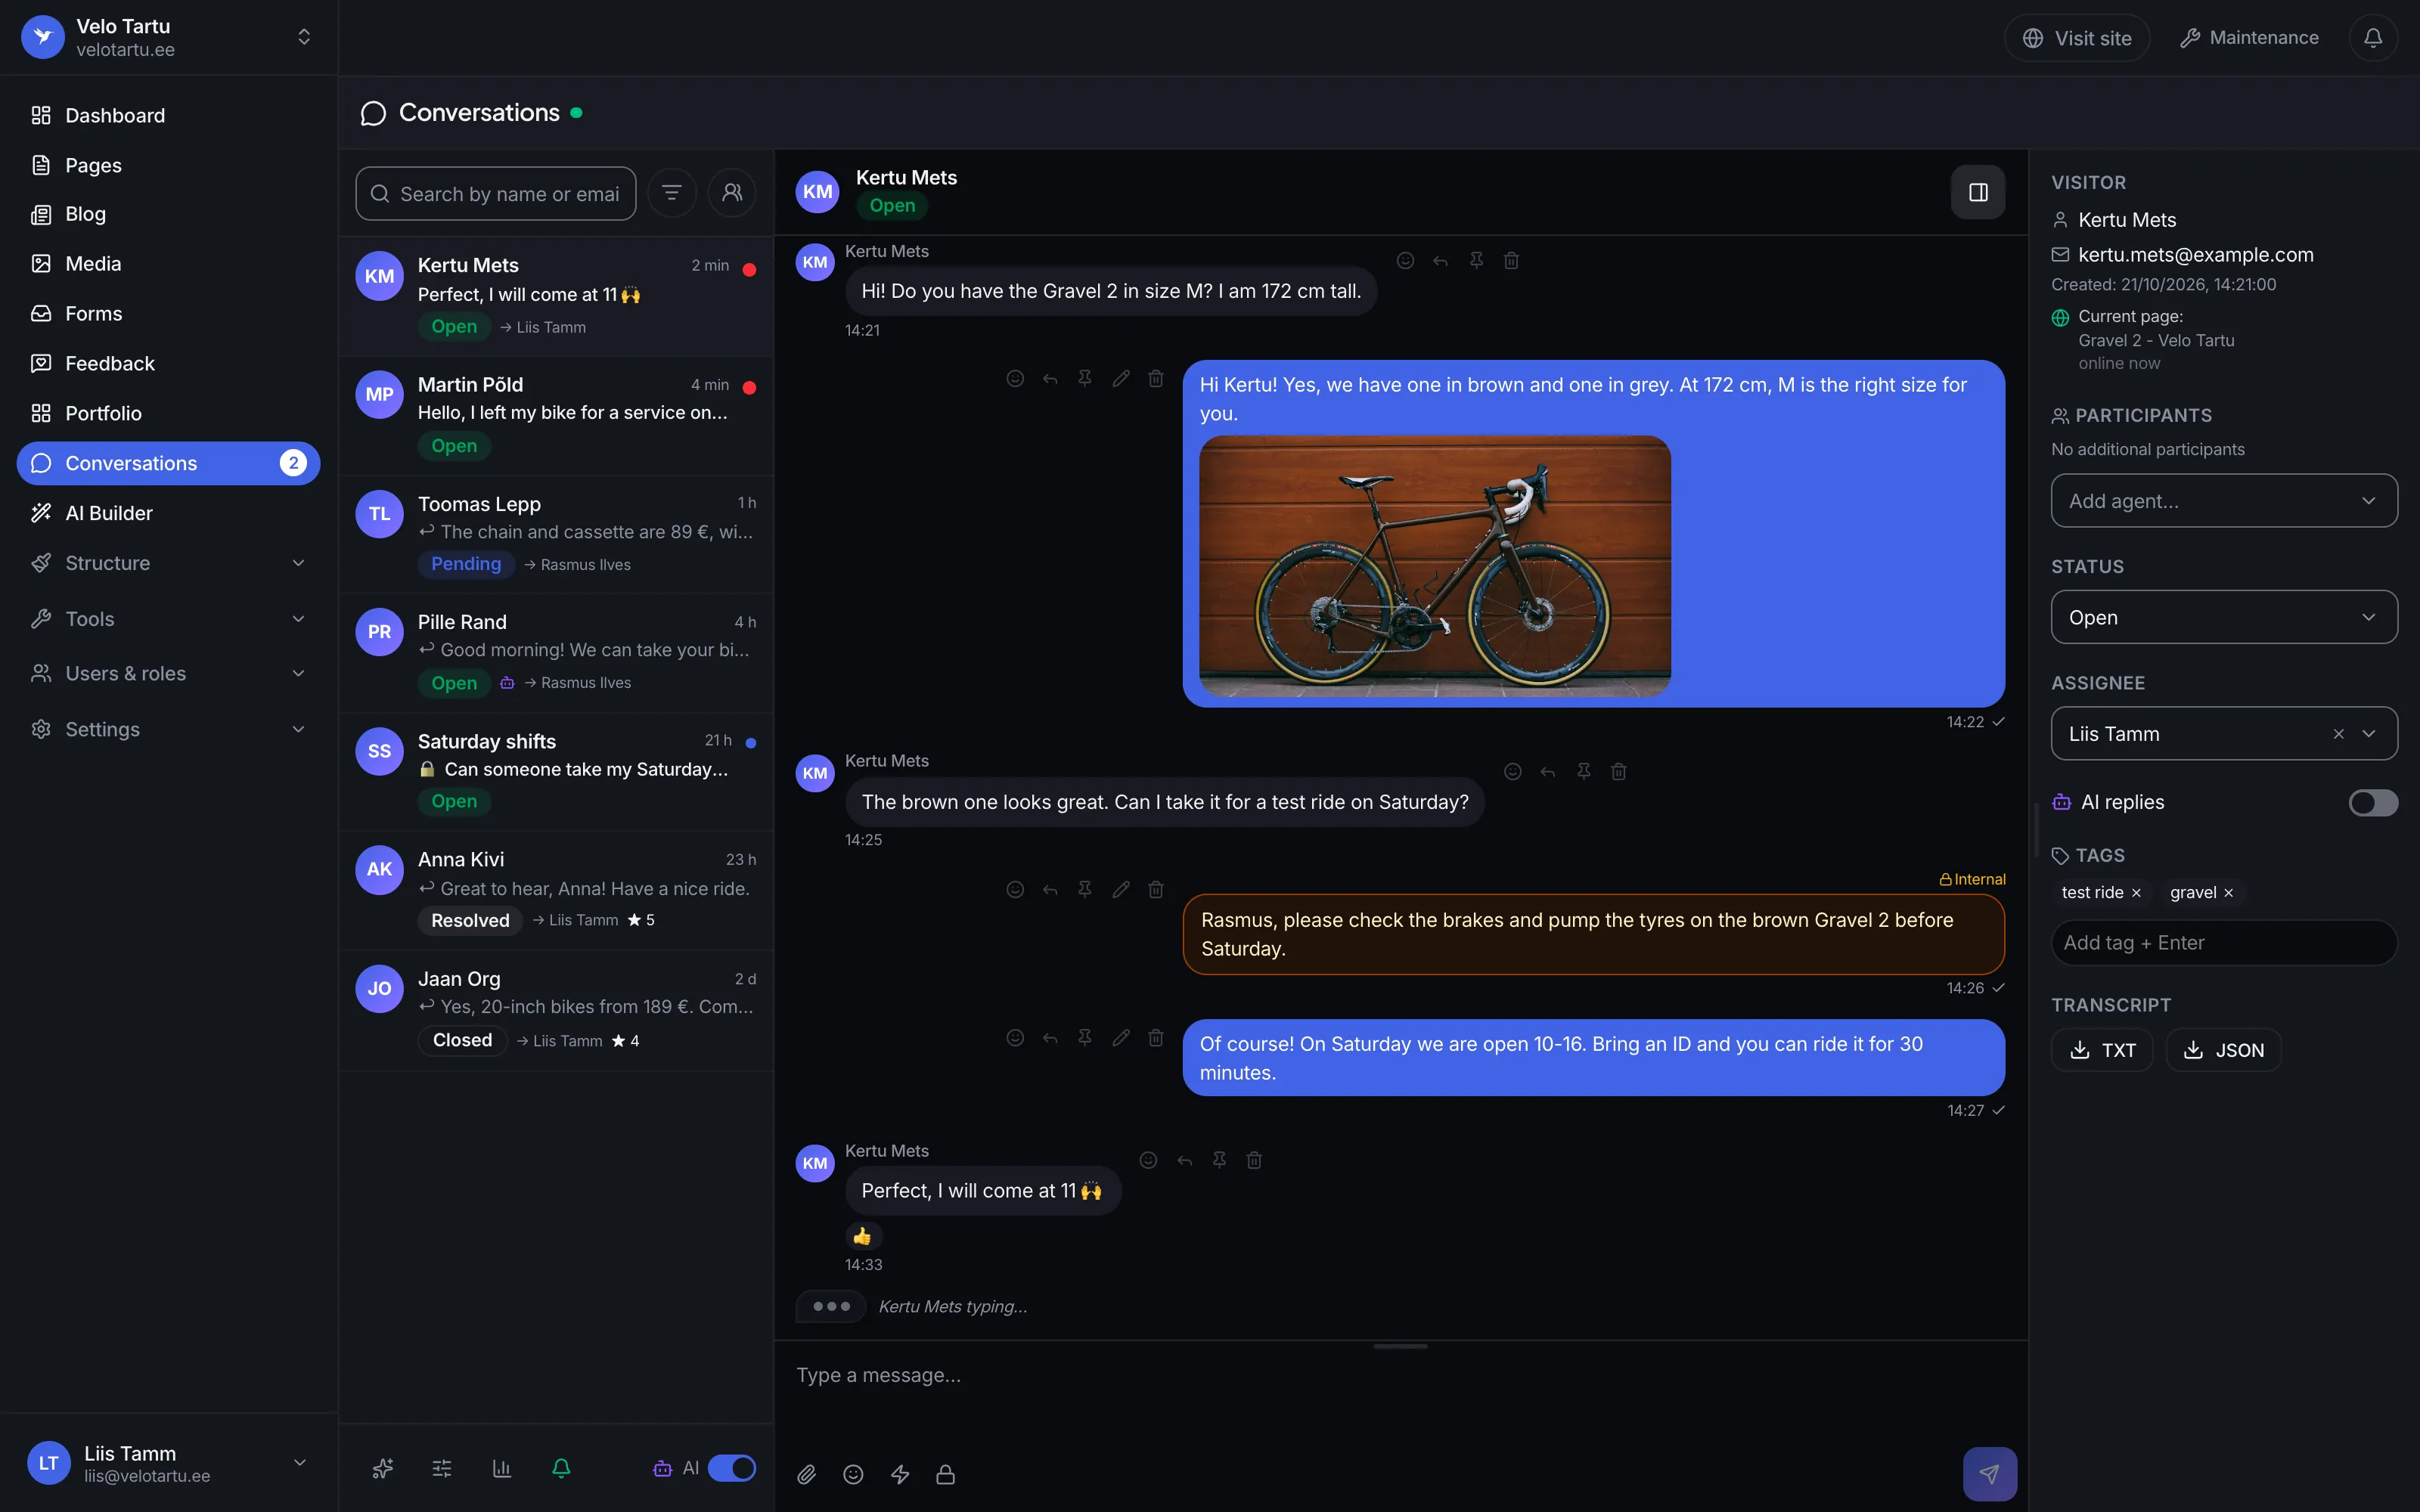Edit the internal note to Rasmus

(x=1121, y=889)
